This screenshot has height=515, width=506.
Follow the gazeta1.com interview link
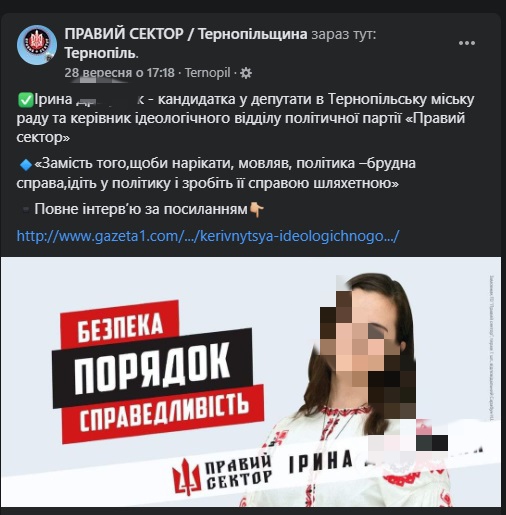[x=208, y=236]
